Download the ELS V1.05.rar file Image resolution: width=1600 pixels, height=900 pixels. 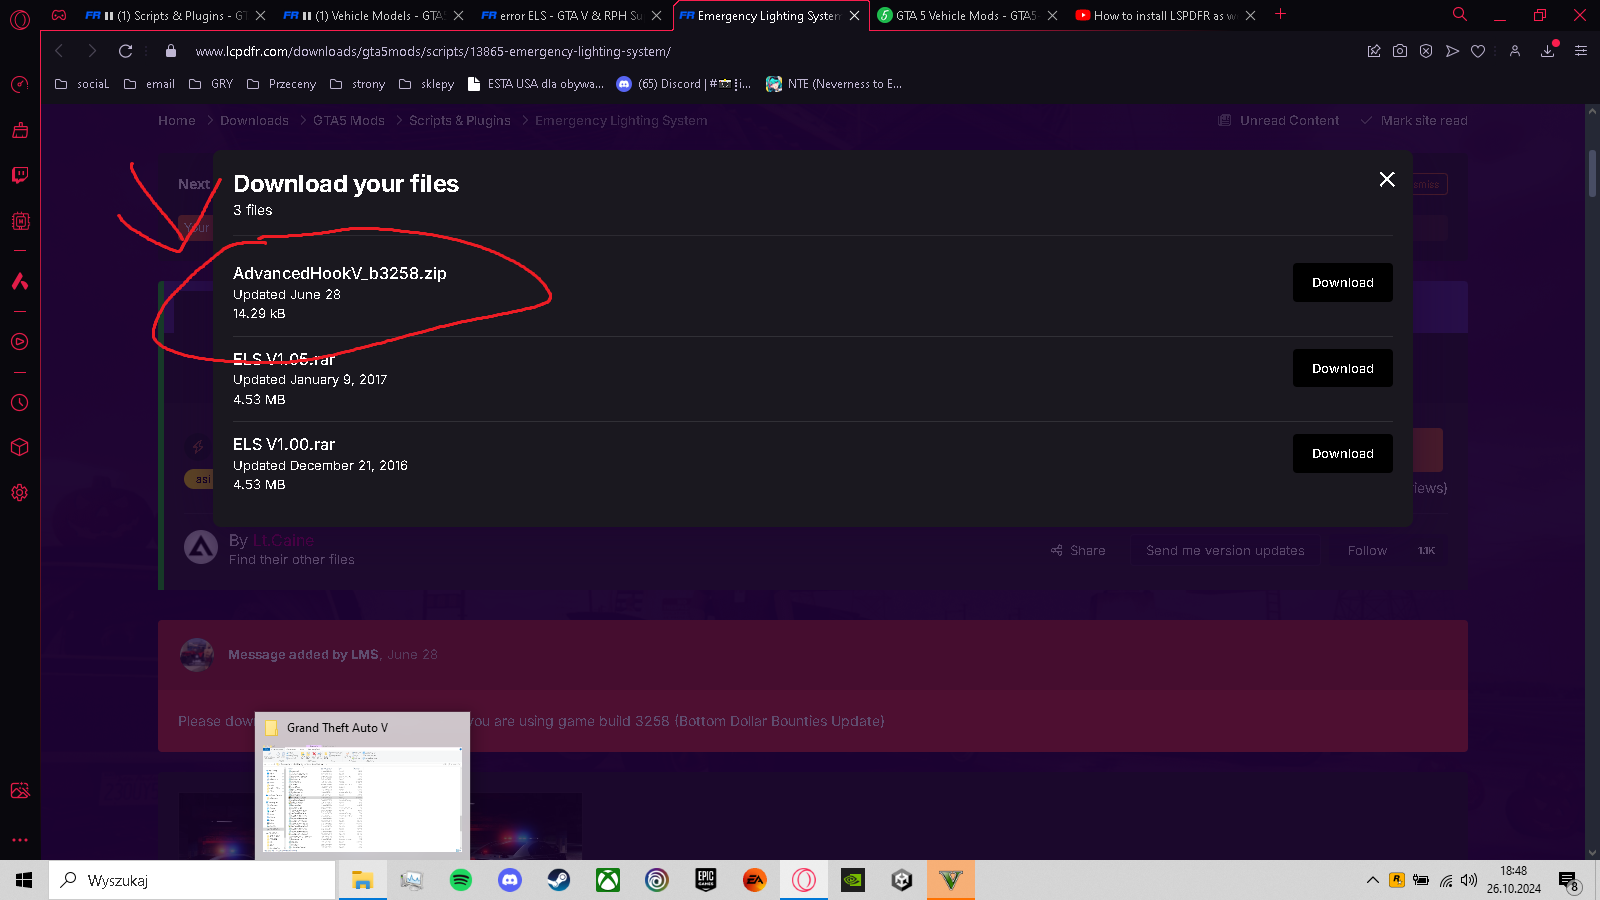click(x=1342, y=368)
